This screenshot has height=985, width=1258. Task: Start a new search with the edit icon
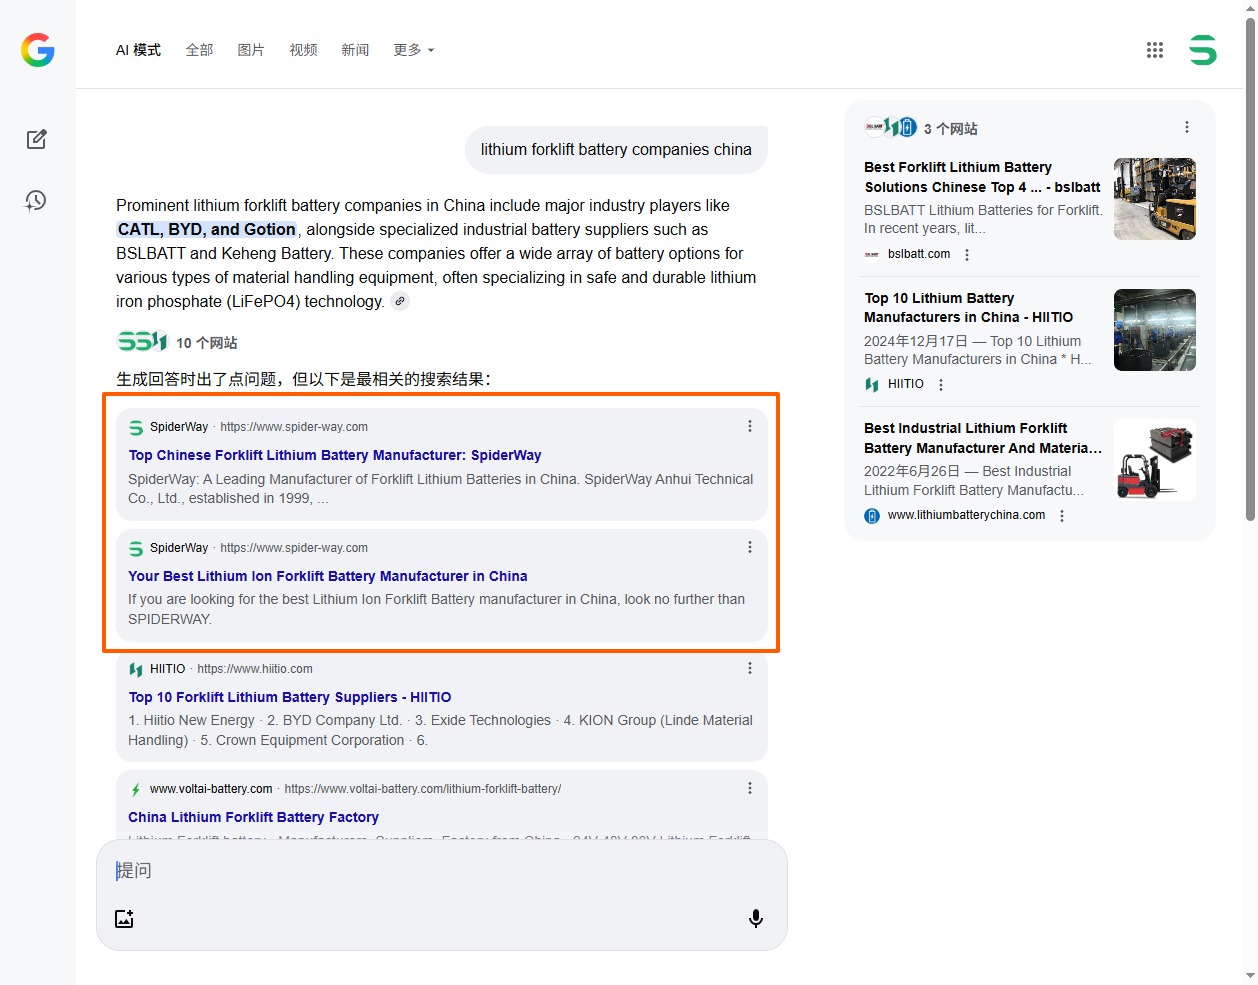[37, 139]
